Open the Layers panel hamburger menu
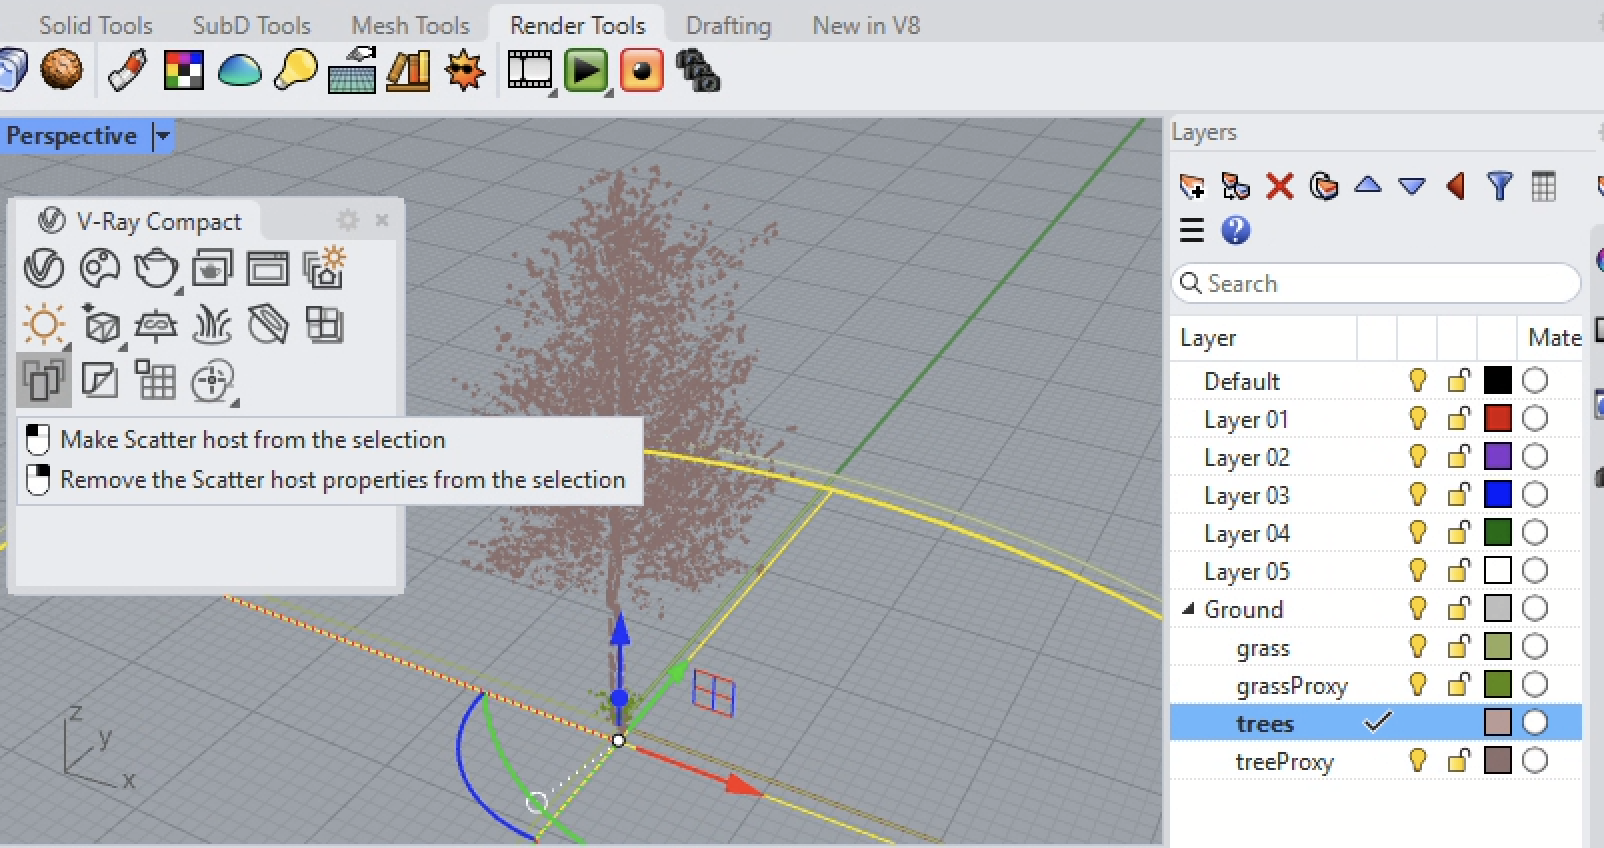 pyautogui.click(x=1191, y=231)
